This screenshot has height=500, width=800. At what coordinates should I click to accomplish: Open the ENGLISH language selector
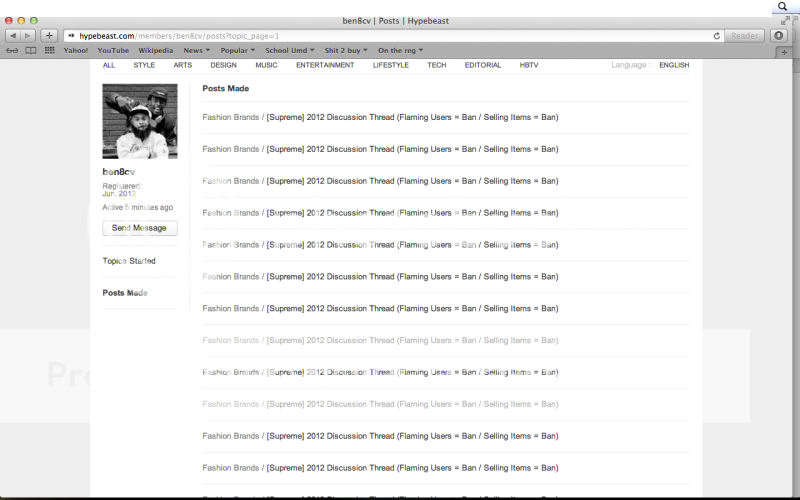coord(674,65)
